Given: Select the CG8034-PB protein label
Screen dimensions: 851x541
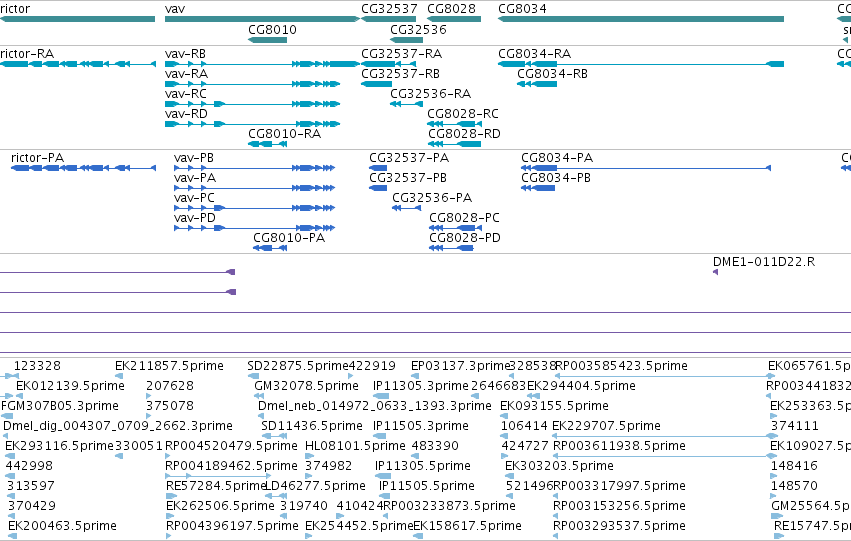Looking at the screenshot, I should (x=556, y=178).
